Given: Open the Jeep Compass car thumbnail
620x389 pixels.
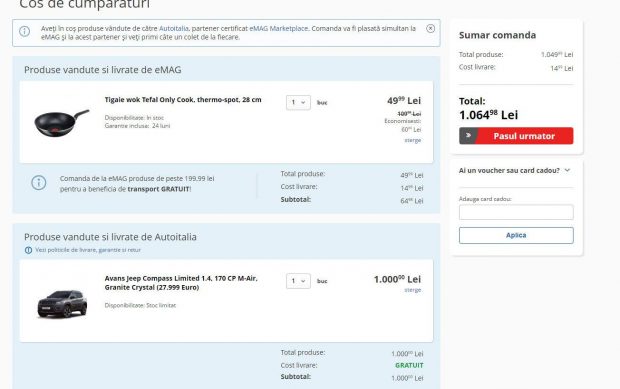Looking at the screenshot, I should coord(62,304).
